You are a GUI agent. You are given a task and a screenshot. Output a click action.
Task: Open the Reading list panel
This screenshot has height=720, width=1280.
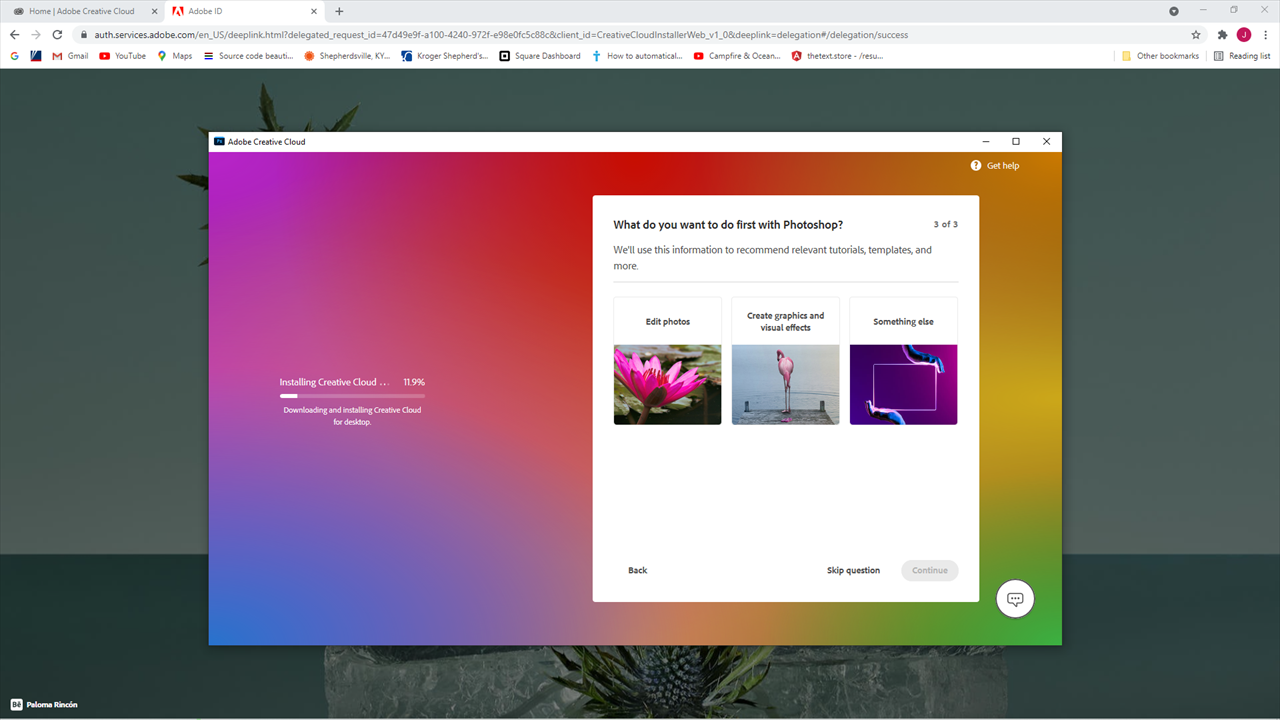[x=1242, y=56]
